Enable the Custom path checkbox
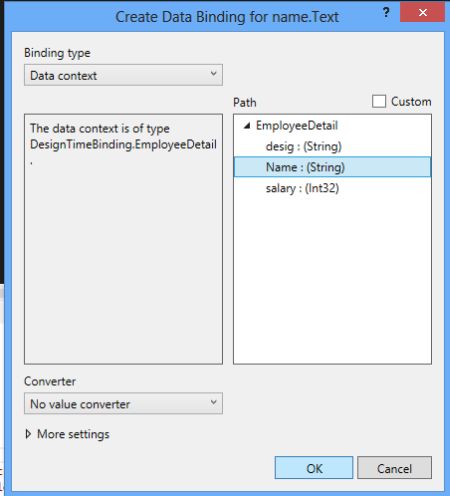 click(379, 101)
